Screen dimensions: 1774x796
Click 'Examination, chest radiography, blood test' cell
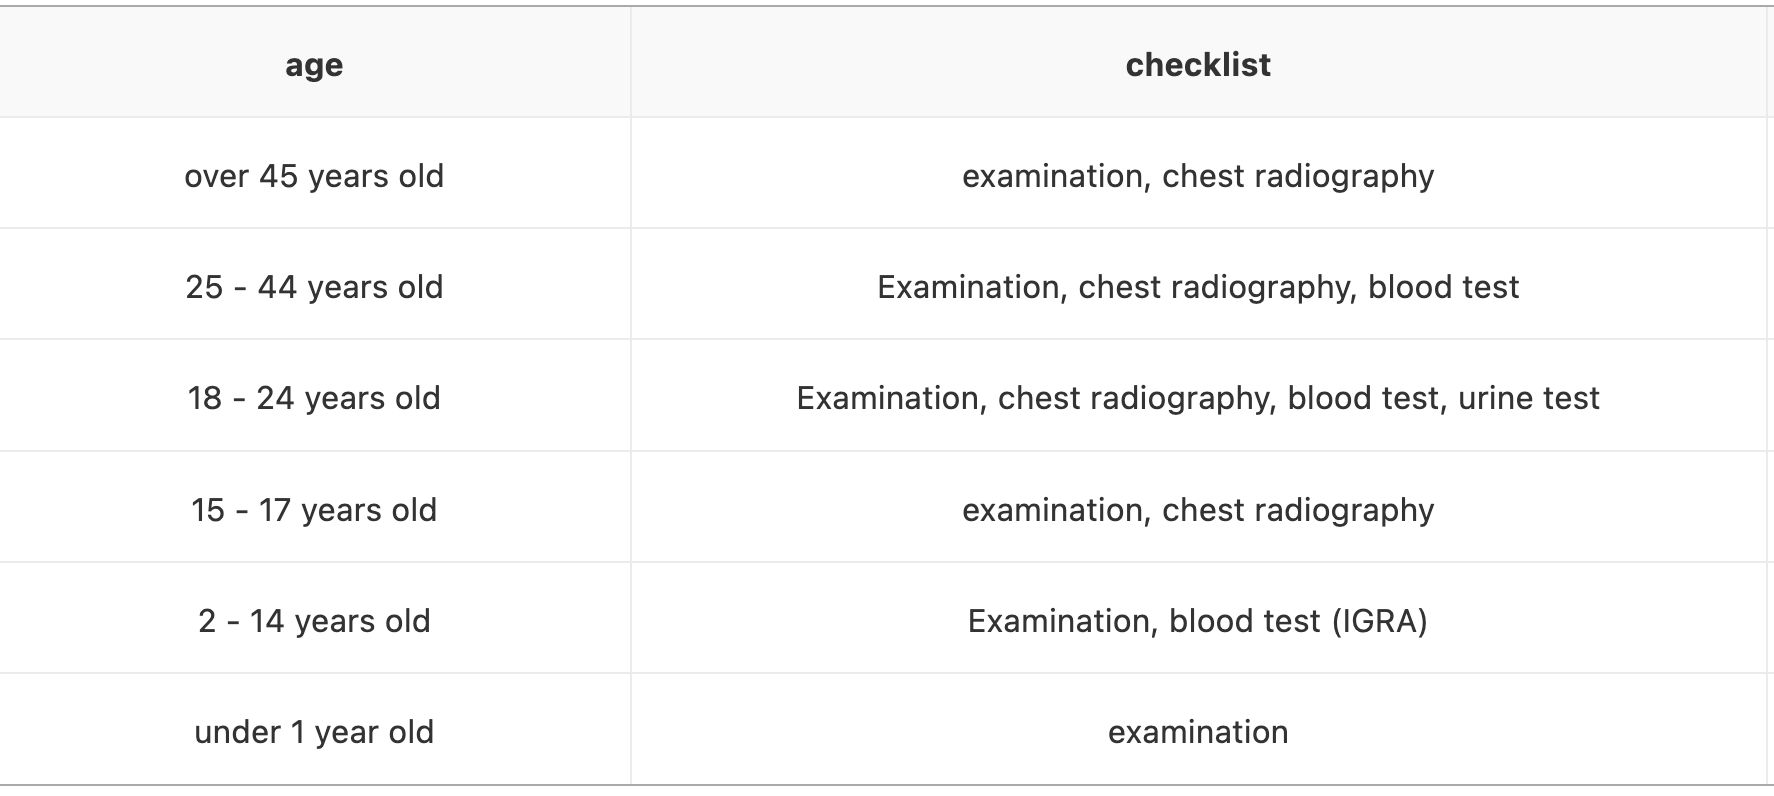[x=1198, y=287]
